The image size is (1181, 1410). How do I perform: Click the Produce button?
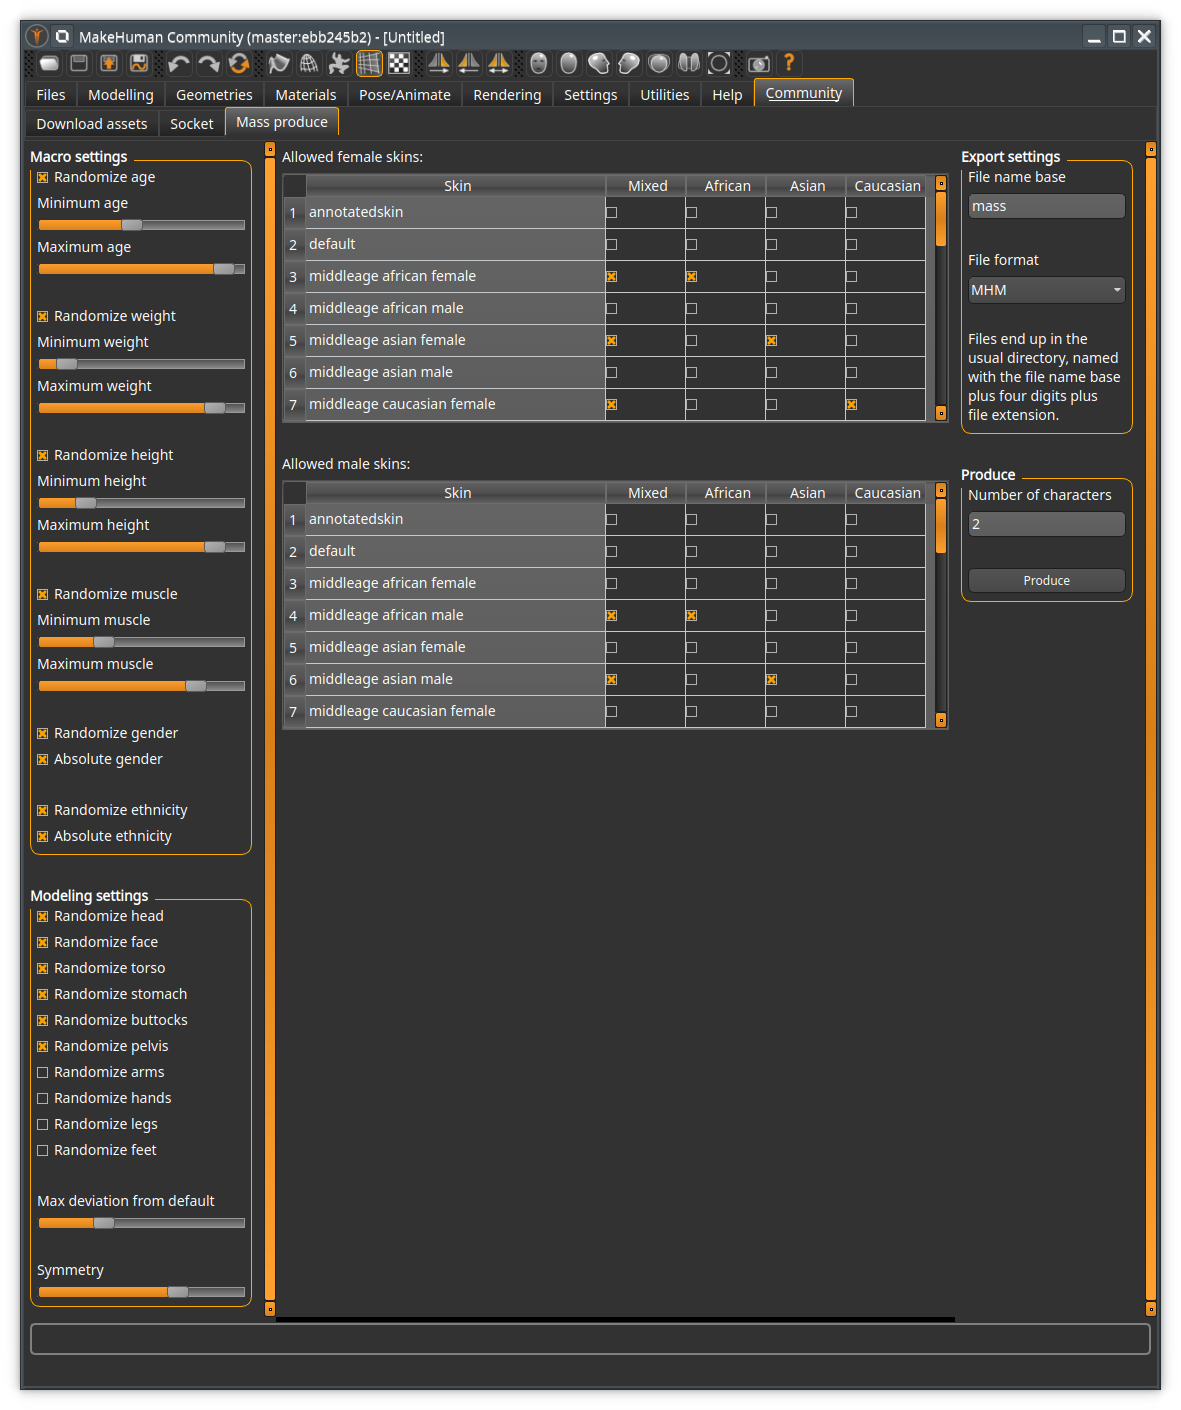[1047, 581]
